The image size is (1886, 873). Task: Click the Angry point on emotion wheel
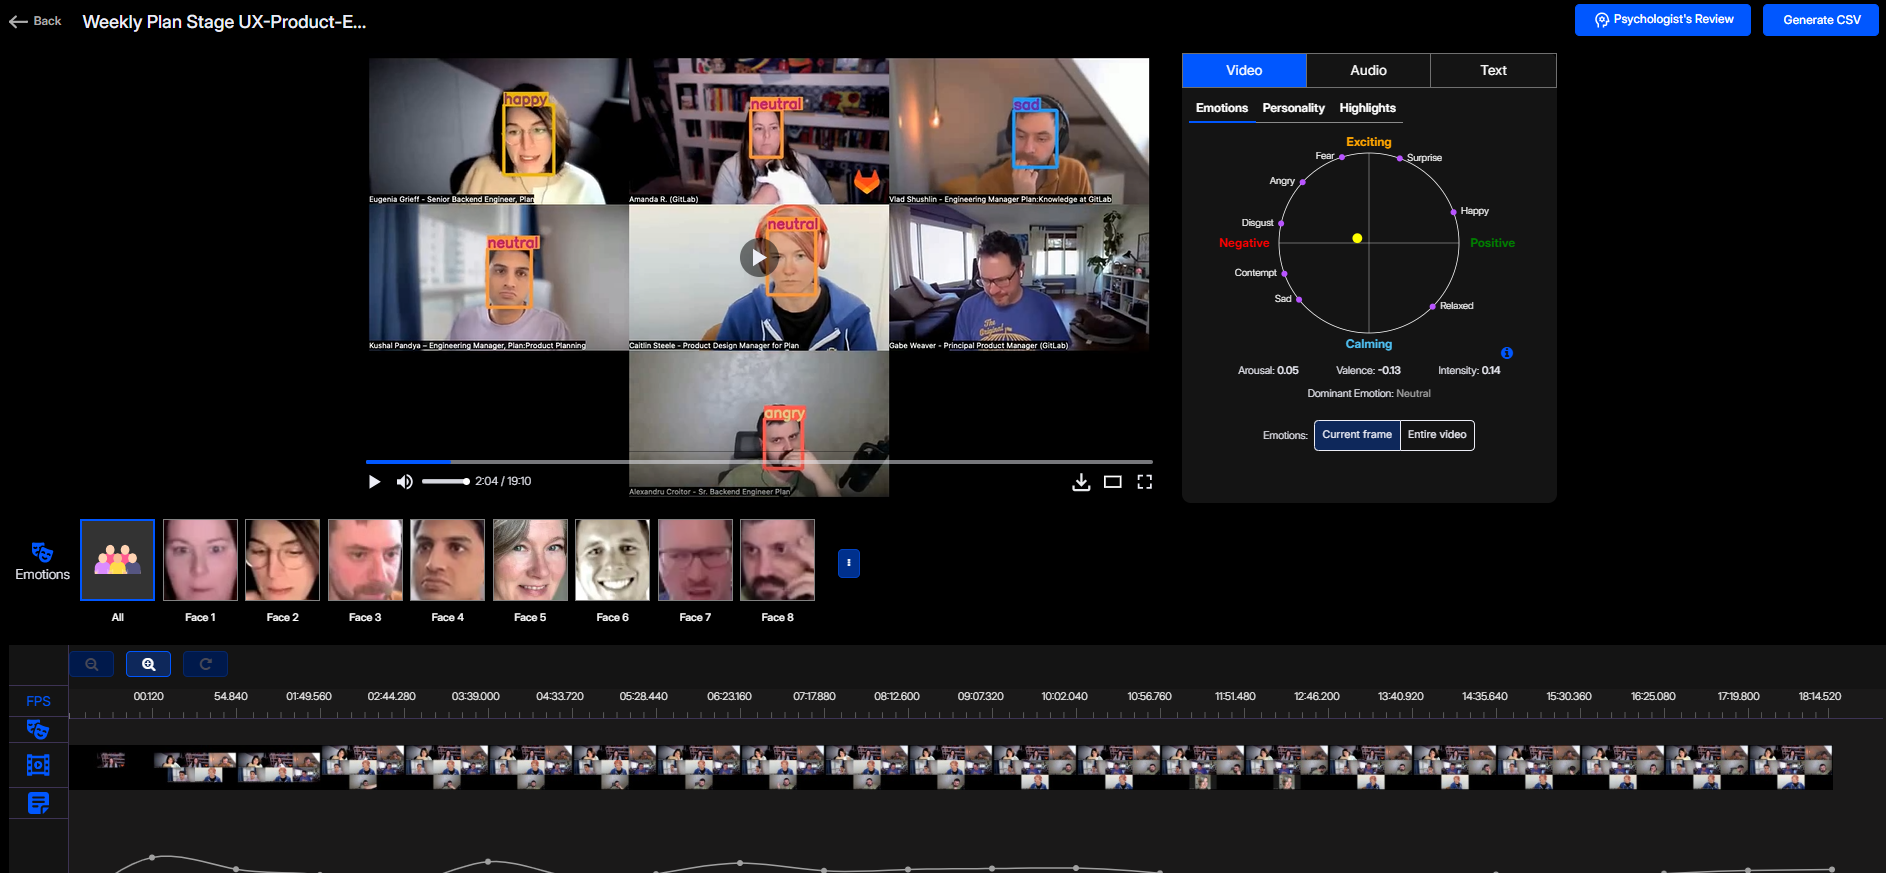[x=1302, y=182]
